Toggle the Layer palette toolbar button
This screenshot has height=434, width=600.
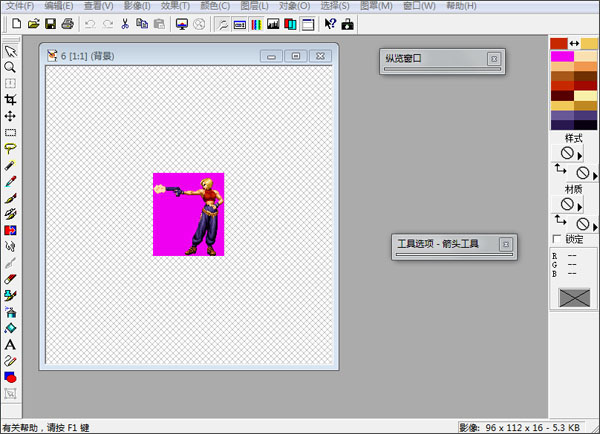pyautogui.click(x=290, y=24)
